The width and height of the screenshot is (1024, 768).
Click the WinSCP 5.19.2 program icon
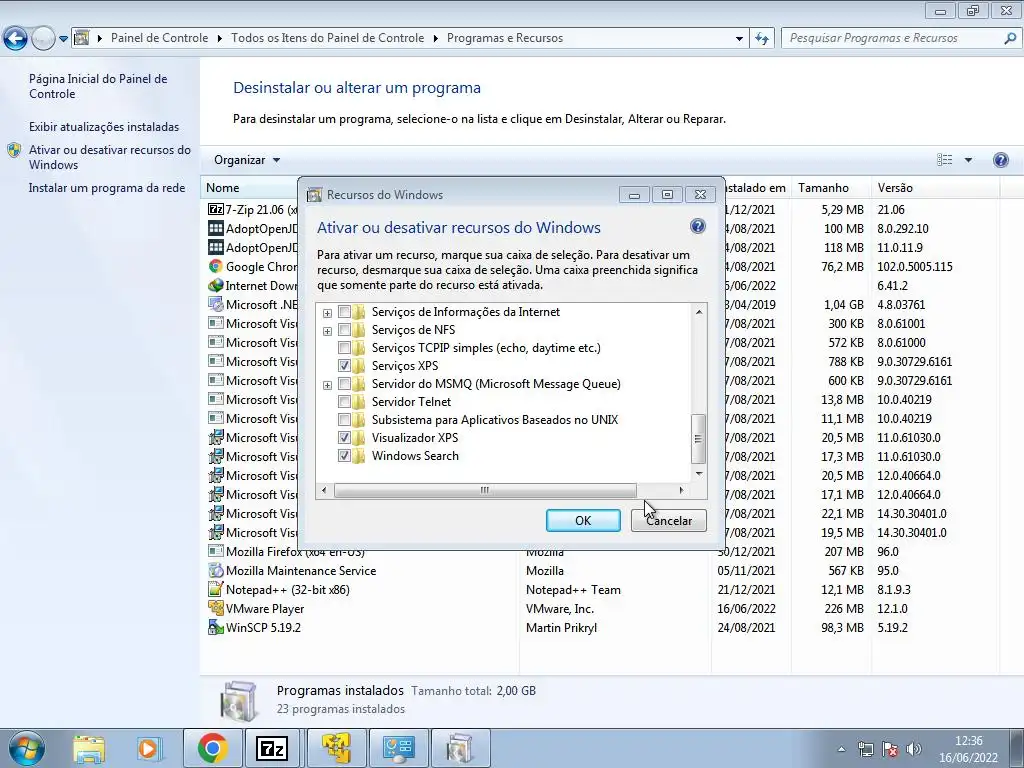(216, 627)
